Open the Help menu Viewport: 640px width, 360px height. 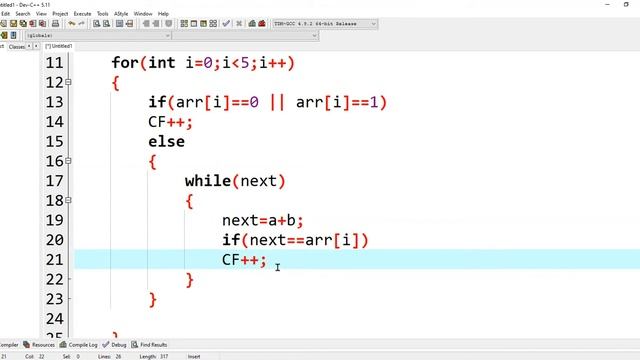163,13
